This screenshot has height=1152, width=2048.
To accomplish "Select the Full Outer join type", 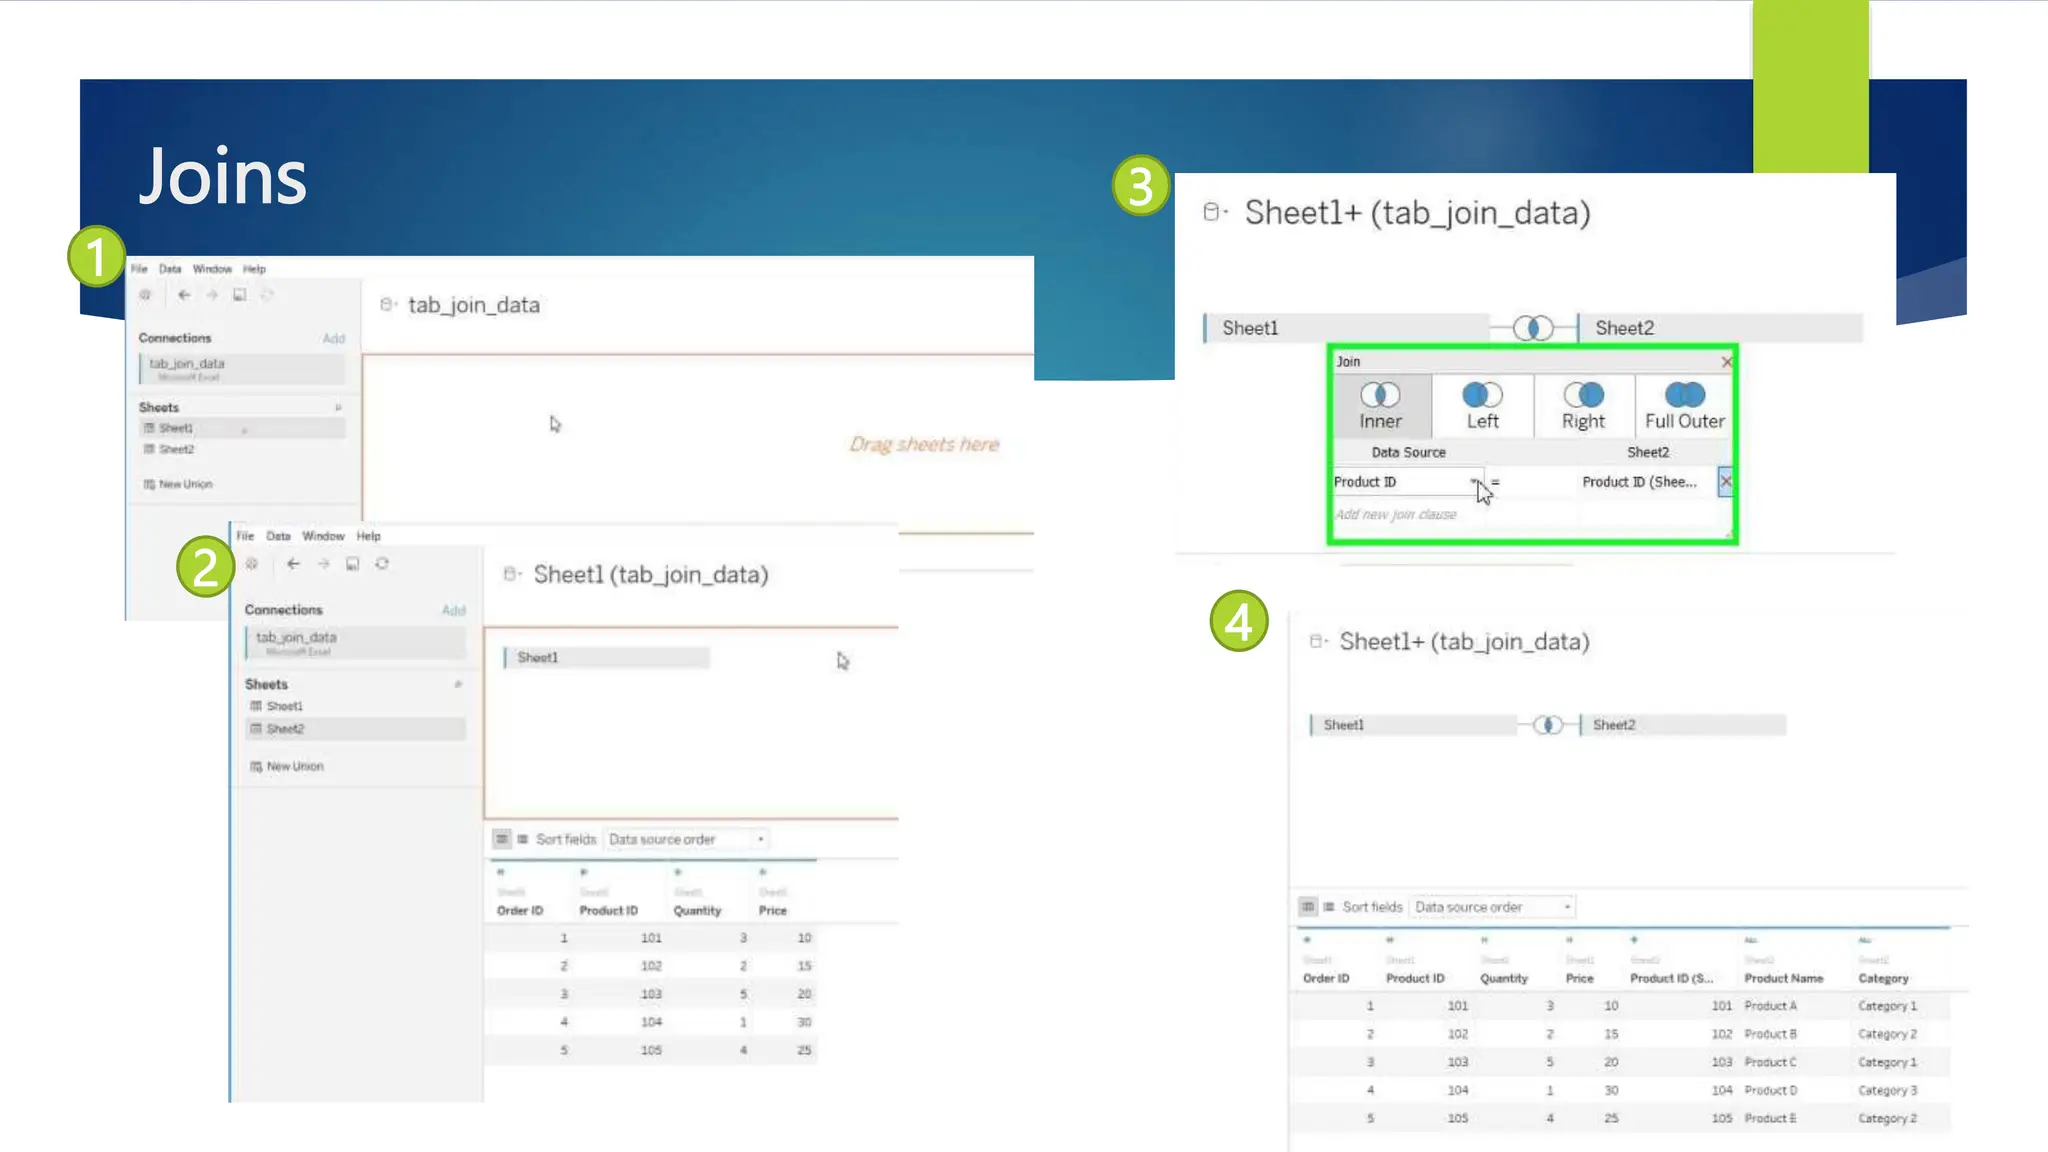I will click(x=1685, y=405).
